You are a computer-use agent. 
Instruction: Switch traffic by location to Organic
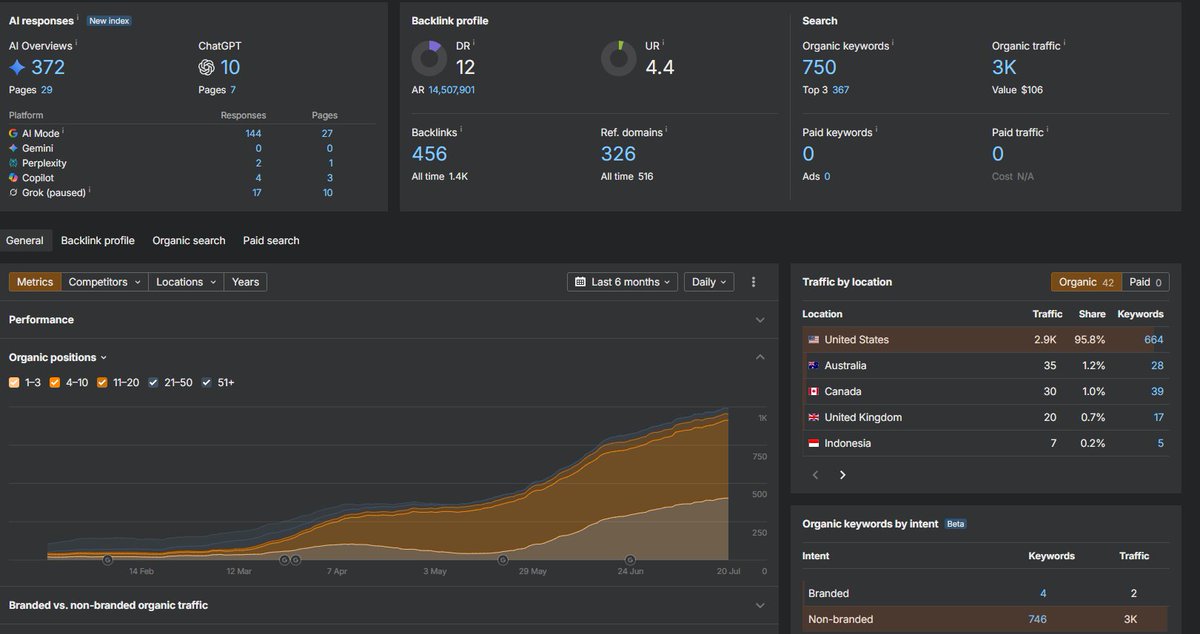pyautogui.click(x=1086, y=282)
